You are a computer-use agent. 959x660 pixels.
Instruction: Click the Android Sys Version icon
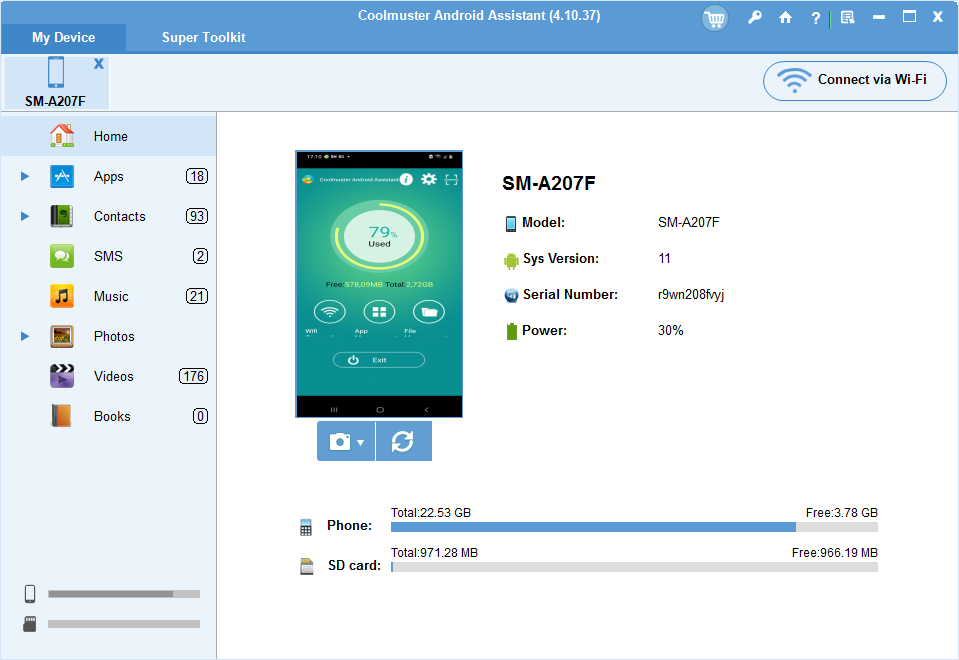coord(511,261)
